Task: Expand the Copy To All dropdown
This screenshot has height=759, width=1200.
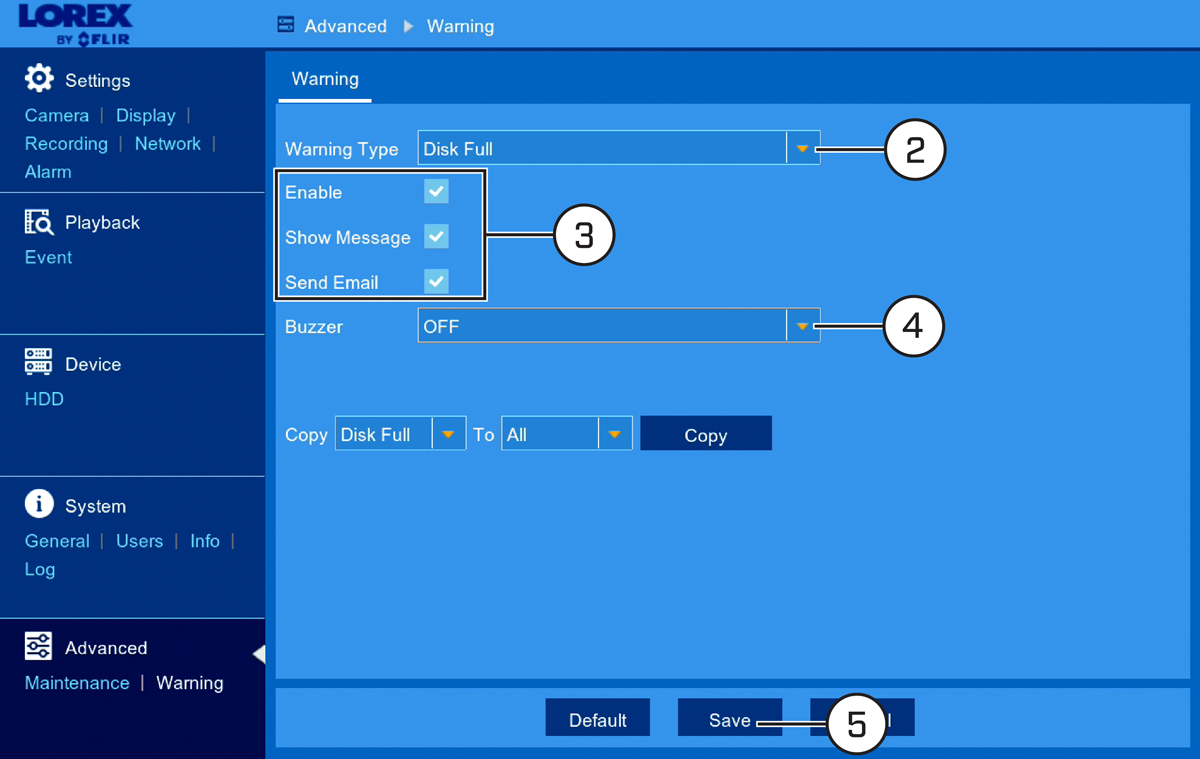Action: click(567, 434)
